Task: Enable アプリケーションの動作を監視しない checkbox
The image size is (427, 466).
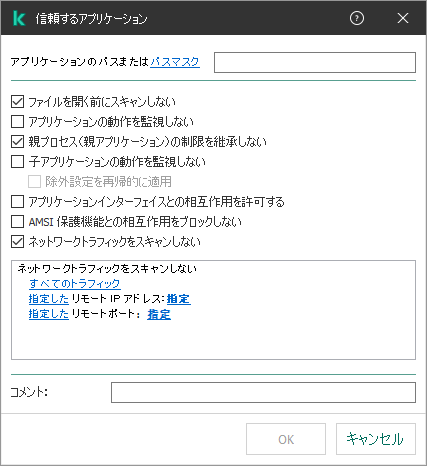Action: point(18,122)
